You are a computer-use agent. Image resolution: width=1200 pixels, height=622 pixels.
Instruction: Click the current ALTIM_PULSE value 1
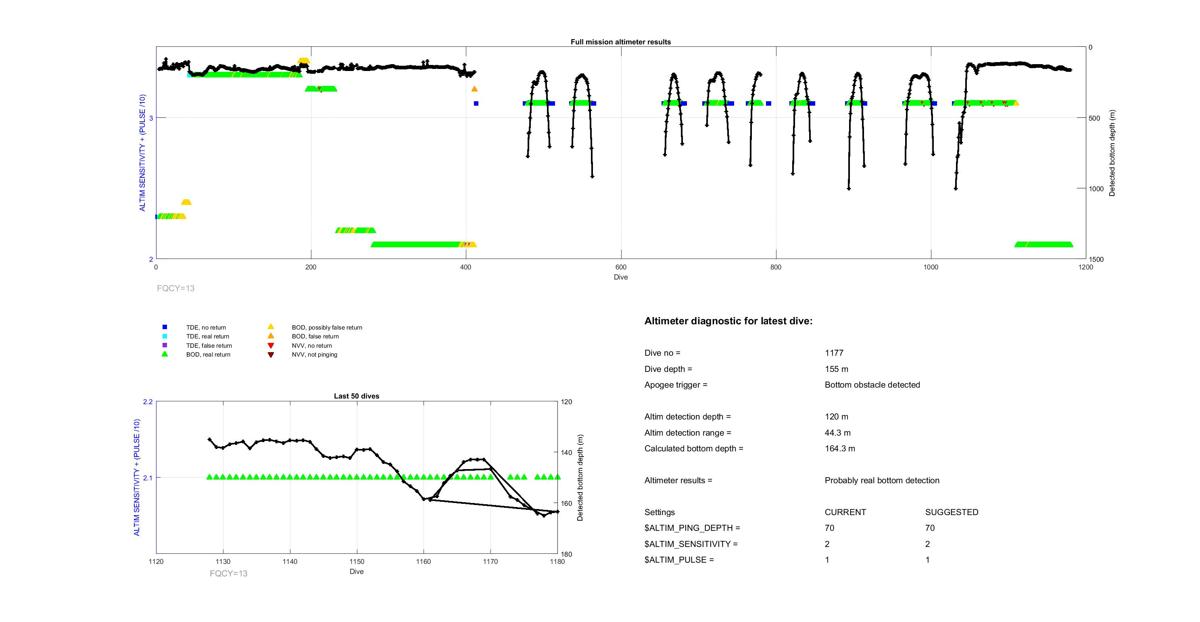[827, 560]
